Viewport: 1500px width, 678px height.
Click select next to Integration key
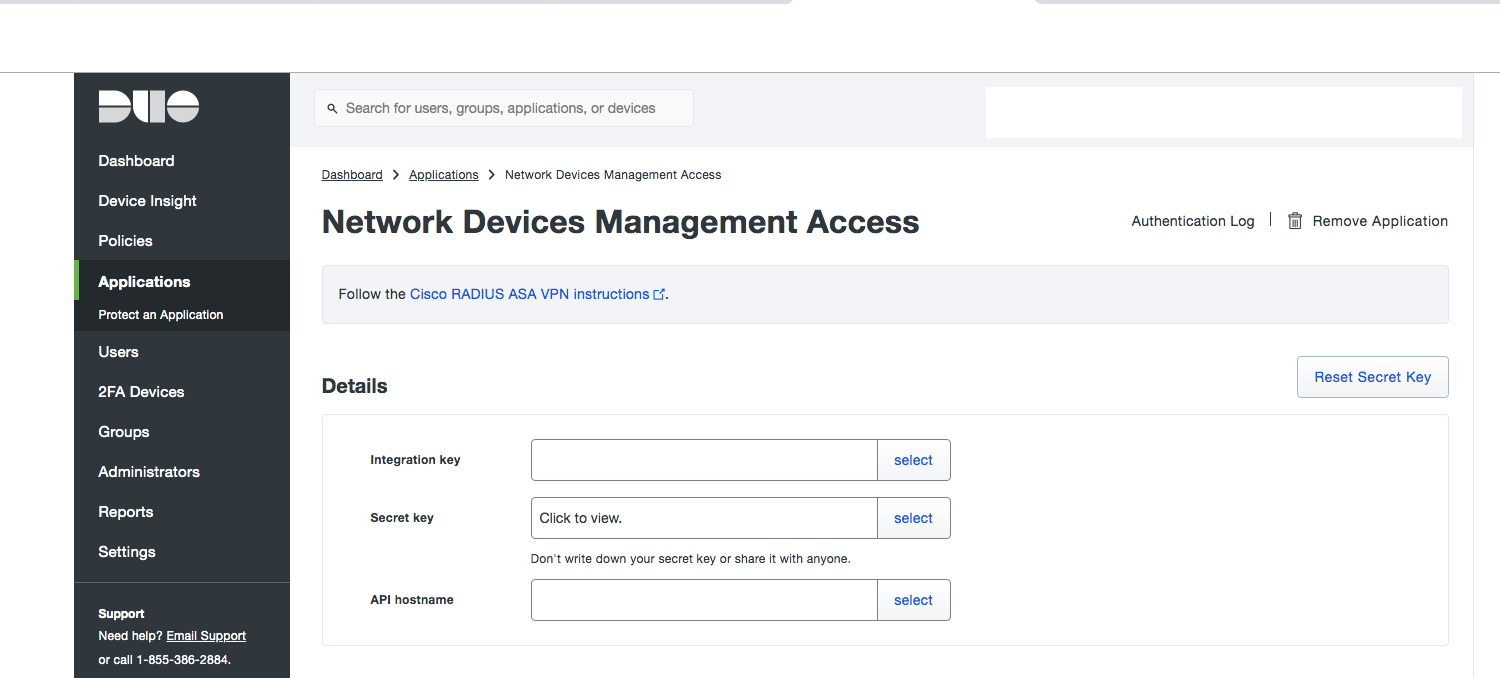tap(914, 460)
